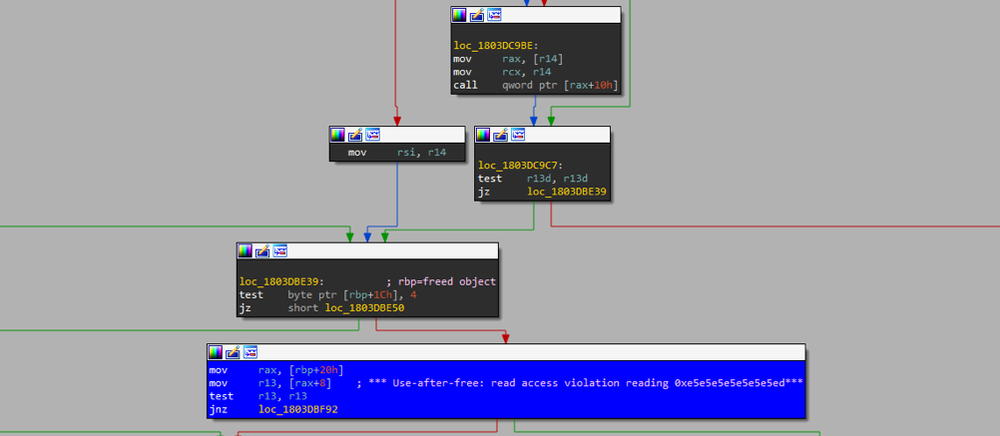The width and height of the screenshot is (1000, 436).
Task: Click pencil edit icon on blue use-after-free node
Action: 233,352
